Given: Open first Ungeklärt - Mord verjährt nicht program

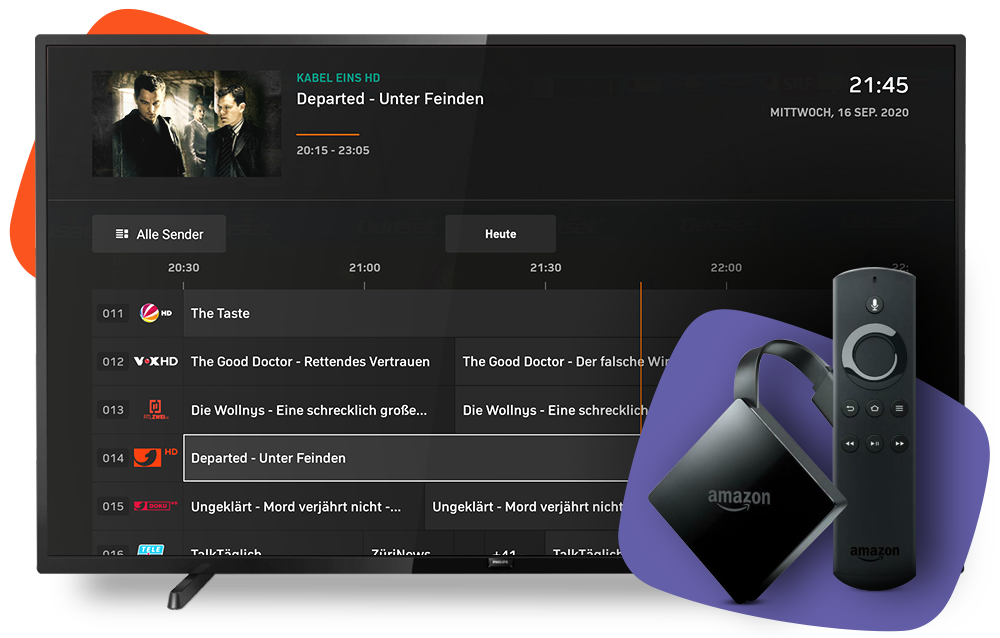Looking at the screenshot, I should click(x=303, y=507).
